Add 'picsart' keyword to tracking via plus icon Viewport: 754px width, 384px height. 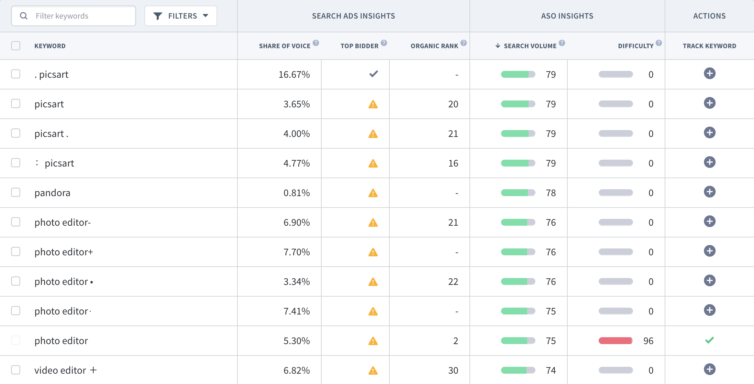tap(709, 103)
